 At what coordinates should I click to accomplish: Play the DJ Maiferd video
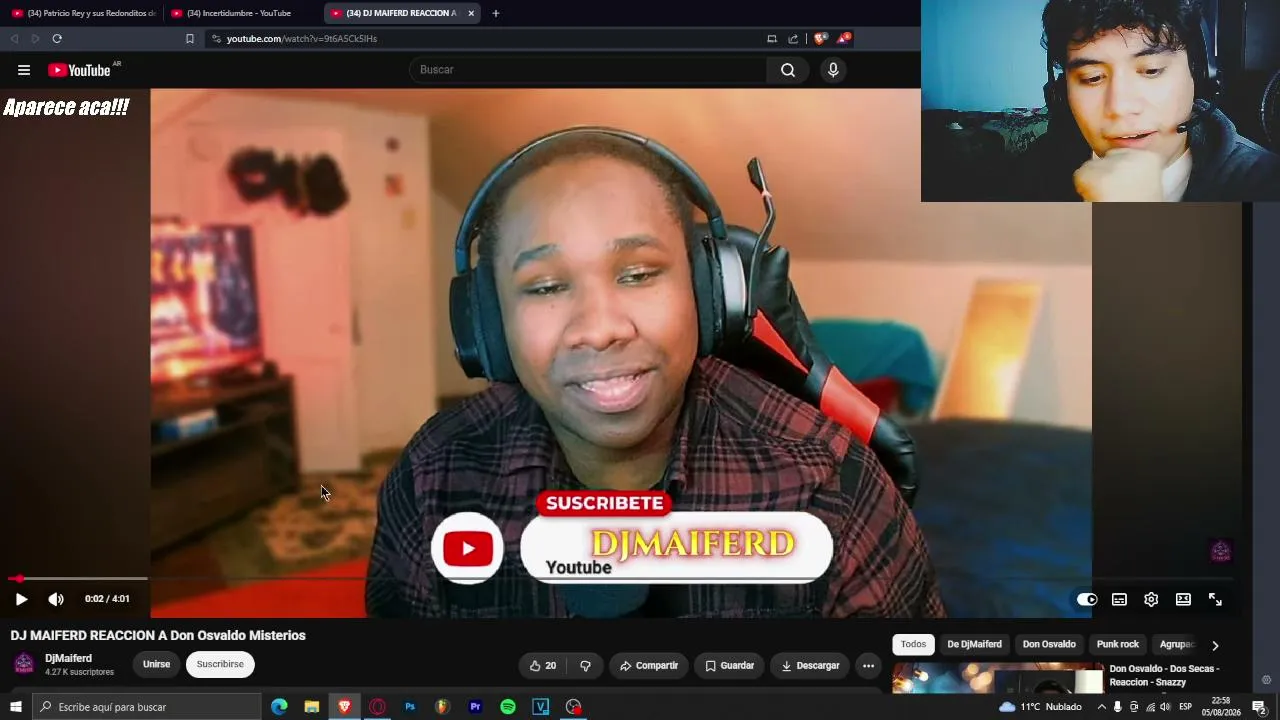pyautogui.click(x=21, y=599)
